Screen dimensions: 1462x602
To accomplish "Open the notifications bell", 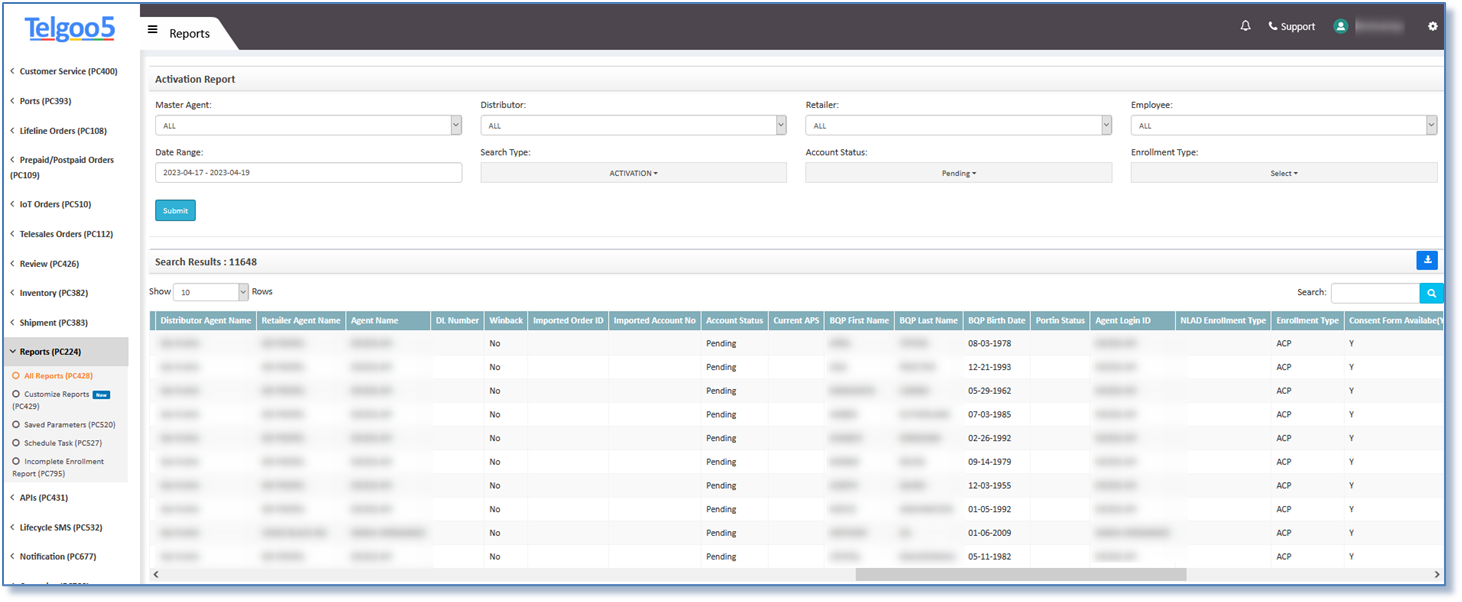I will click(1245, 26).
